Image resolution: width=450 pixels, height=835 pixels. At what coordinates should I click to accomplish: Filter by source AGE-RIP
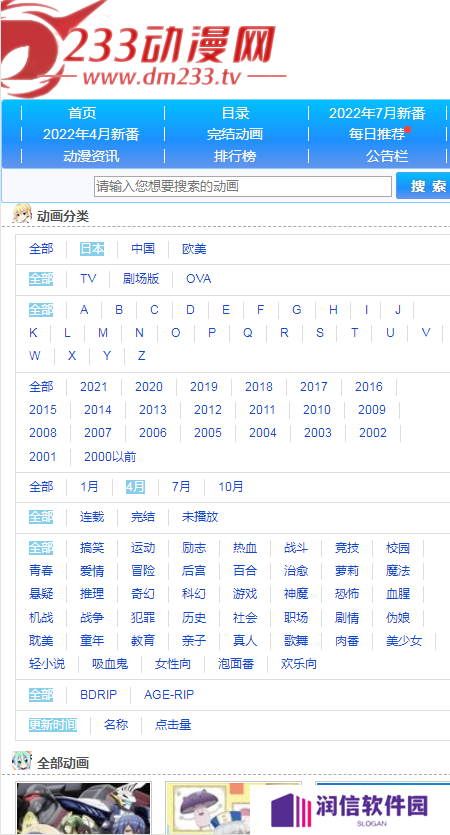[x=169, y=694]
